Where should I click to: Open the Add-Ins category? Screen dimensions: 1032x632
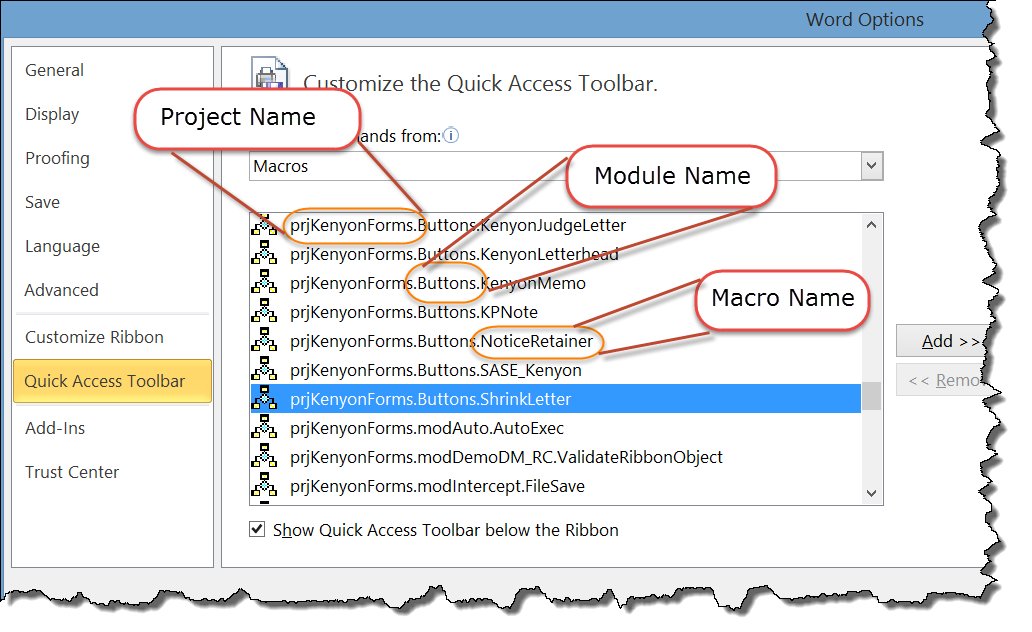[x=55, y=429]
